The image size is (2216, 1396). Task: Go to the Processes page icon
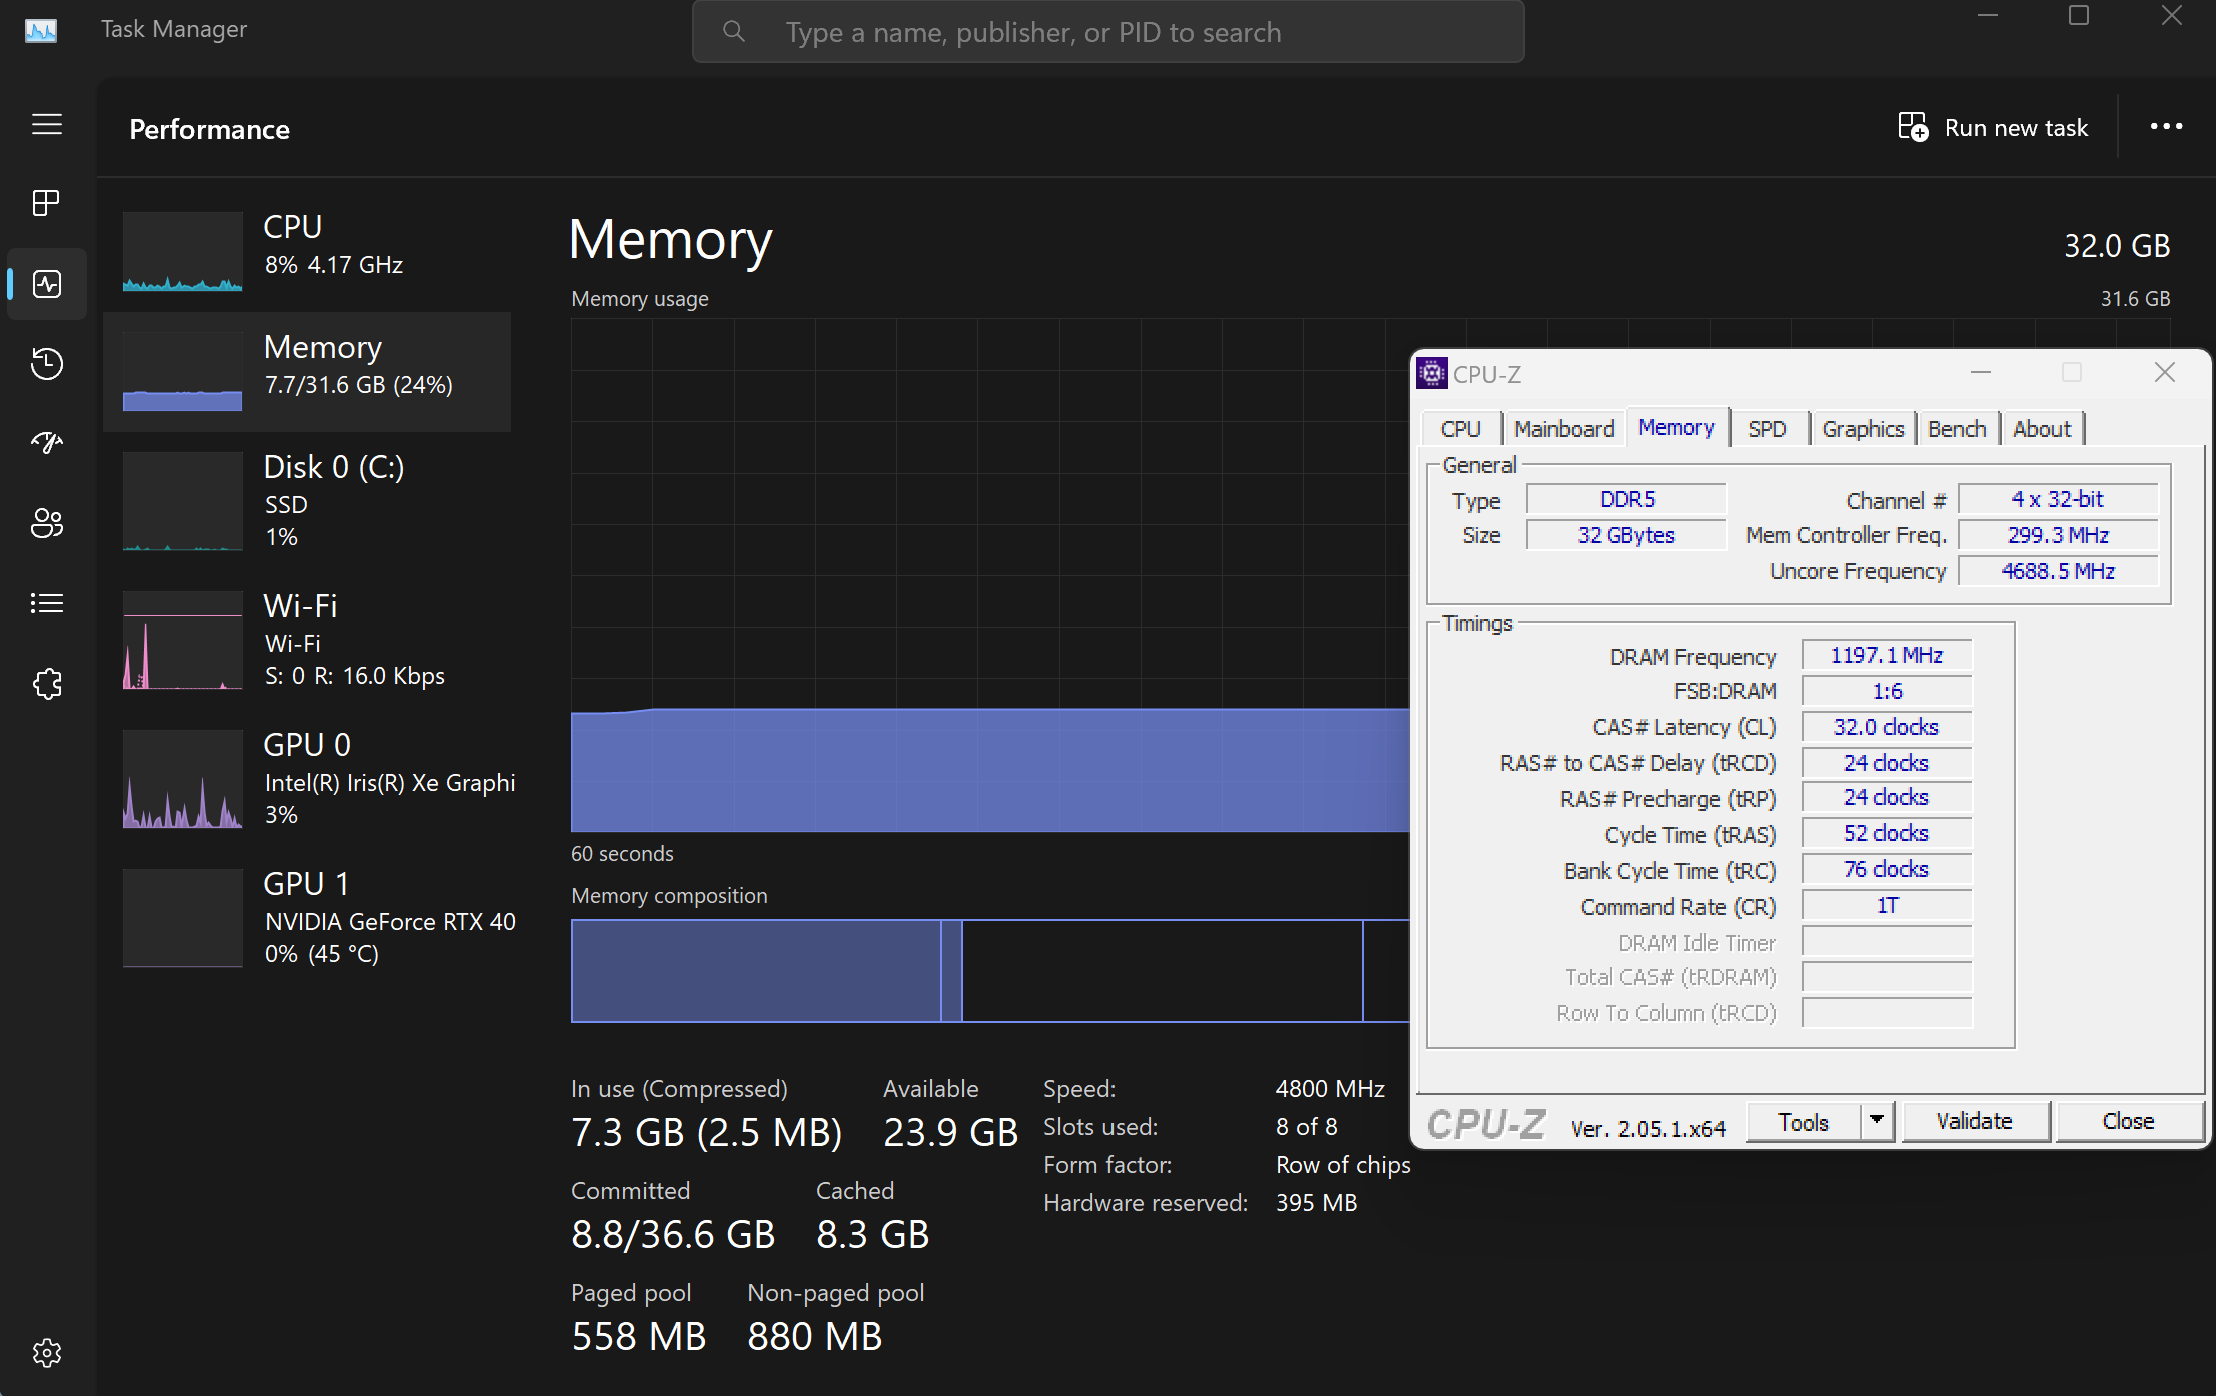tap(47, 203)
